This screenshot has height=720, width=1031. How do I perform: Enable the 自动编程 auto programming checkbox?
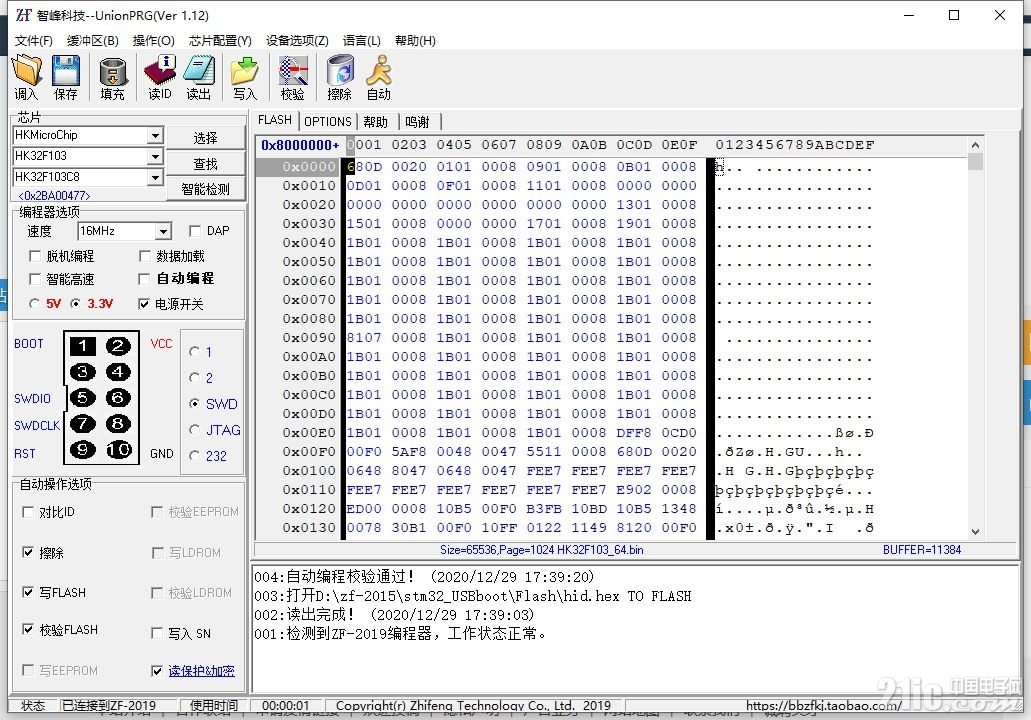coord(144,279)
